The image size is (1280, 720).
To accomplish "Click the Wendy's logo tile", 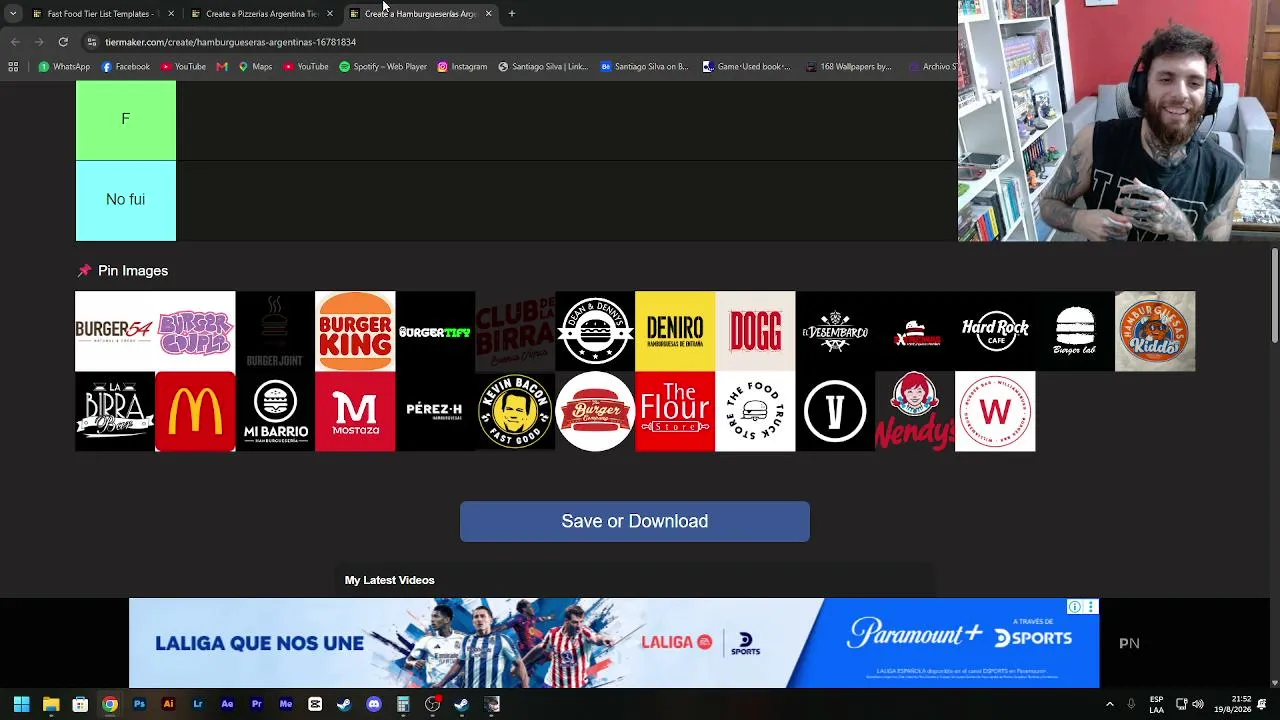I will [915, 411].
